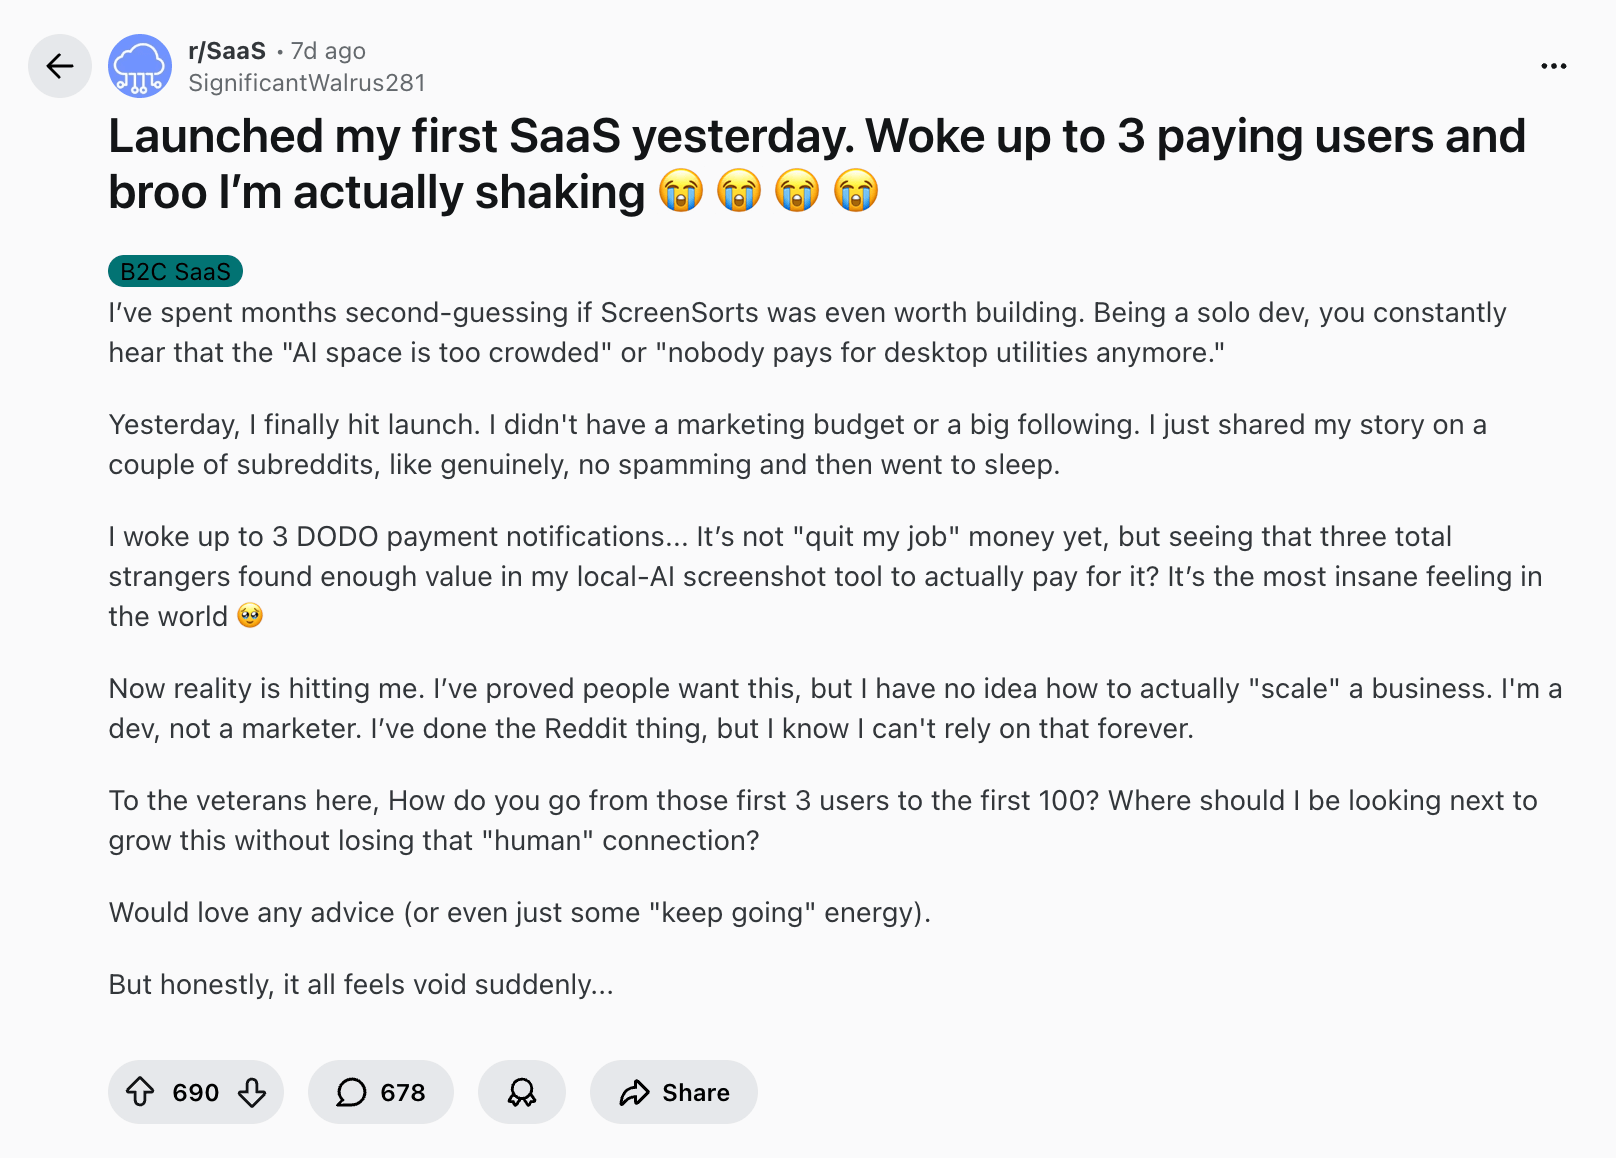Click the r/SaaS community avatar icon

(x=139, y=67)
